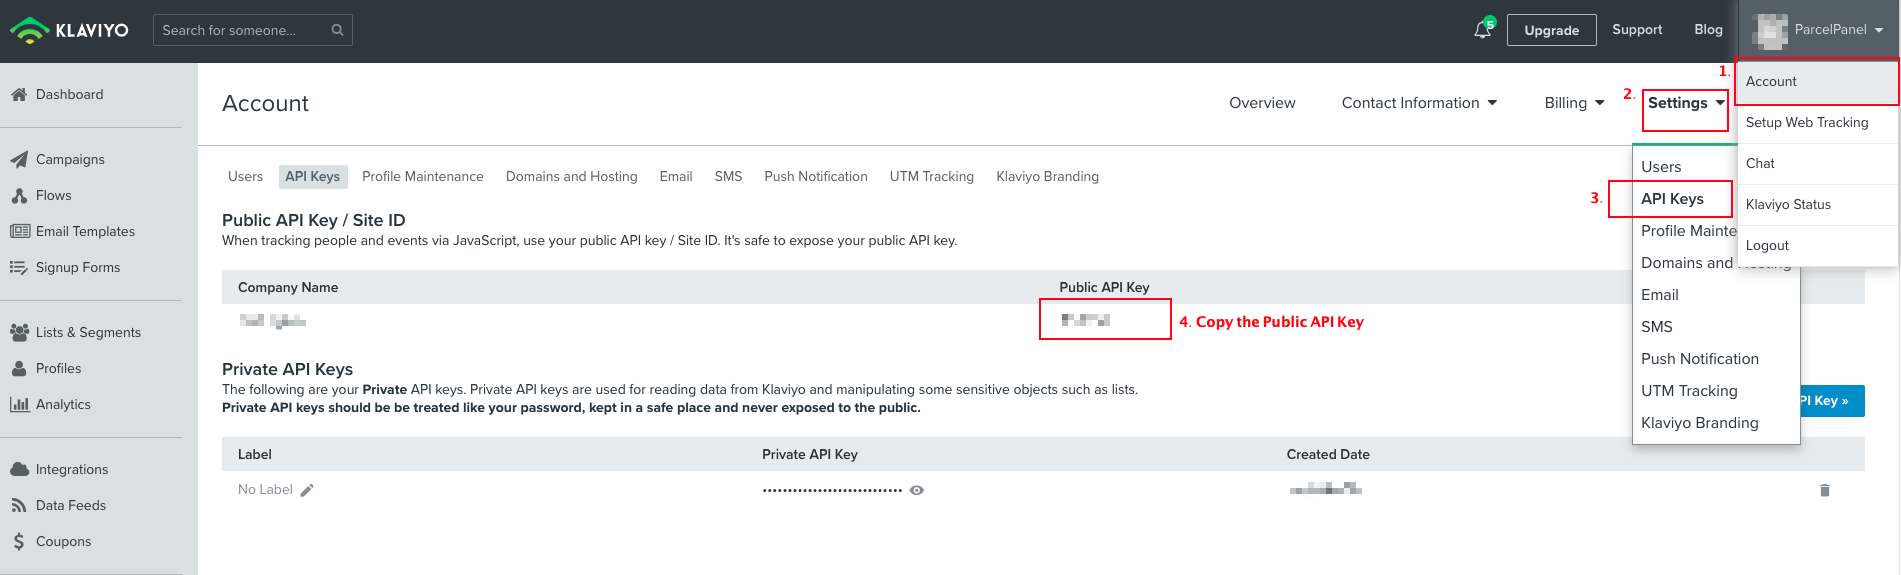Open the Overview tab

pyautogui.click(x=1262, y=103)
